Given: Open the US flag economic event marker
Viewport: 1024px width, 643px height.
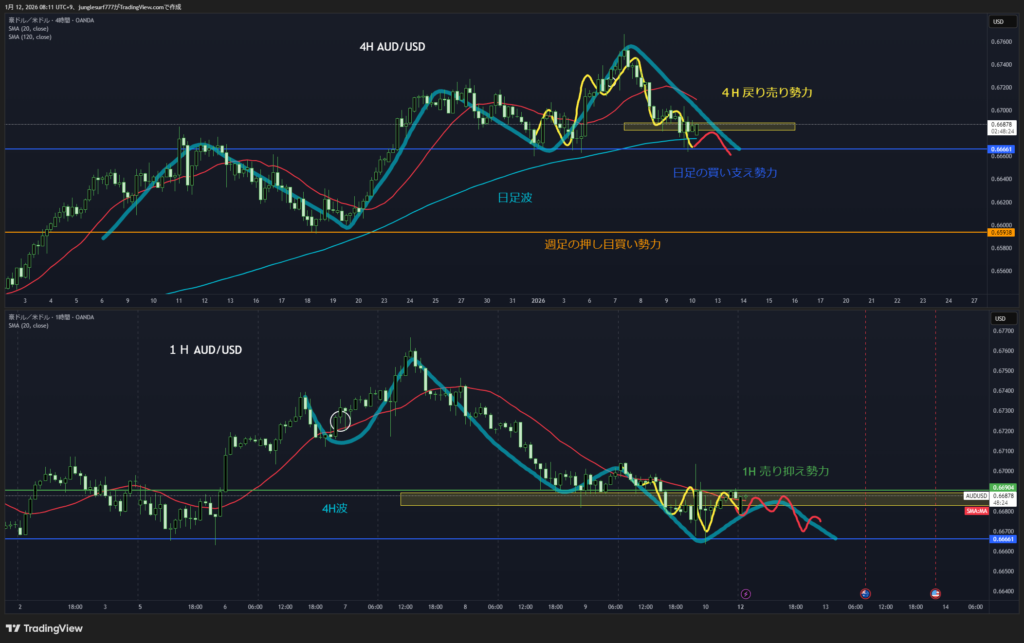Looking at the screenshot, I should [x=935, y=593].
